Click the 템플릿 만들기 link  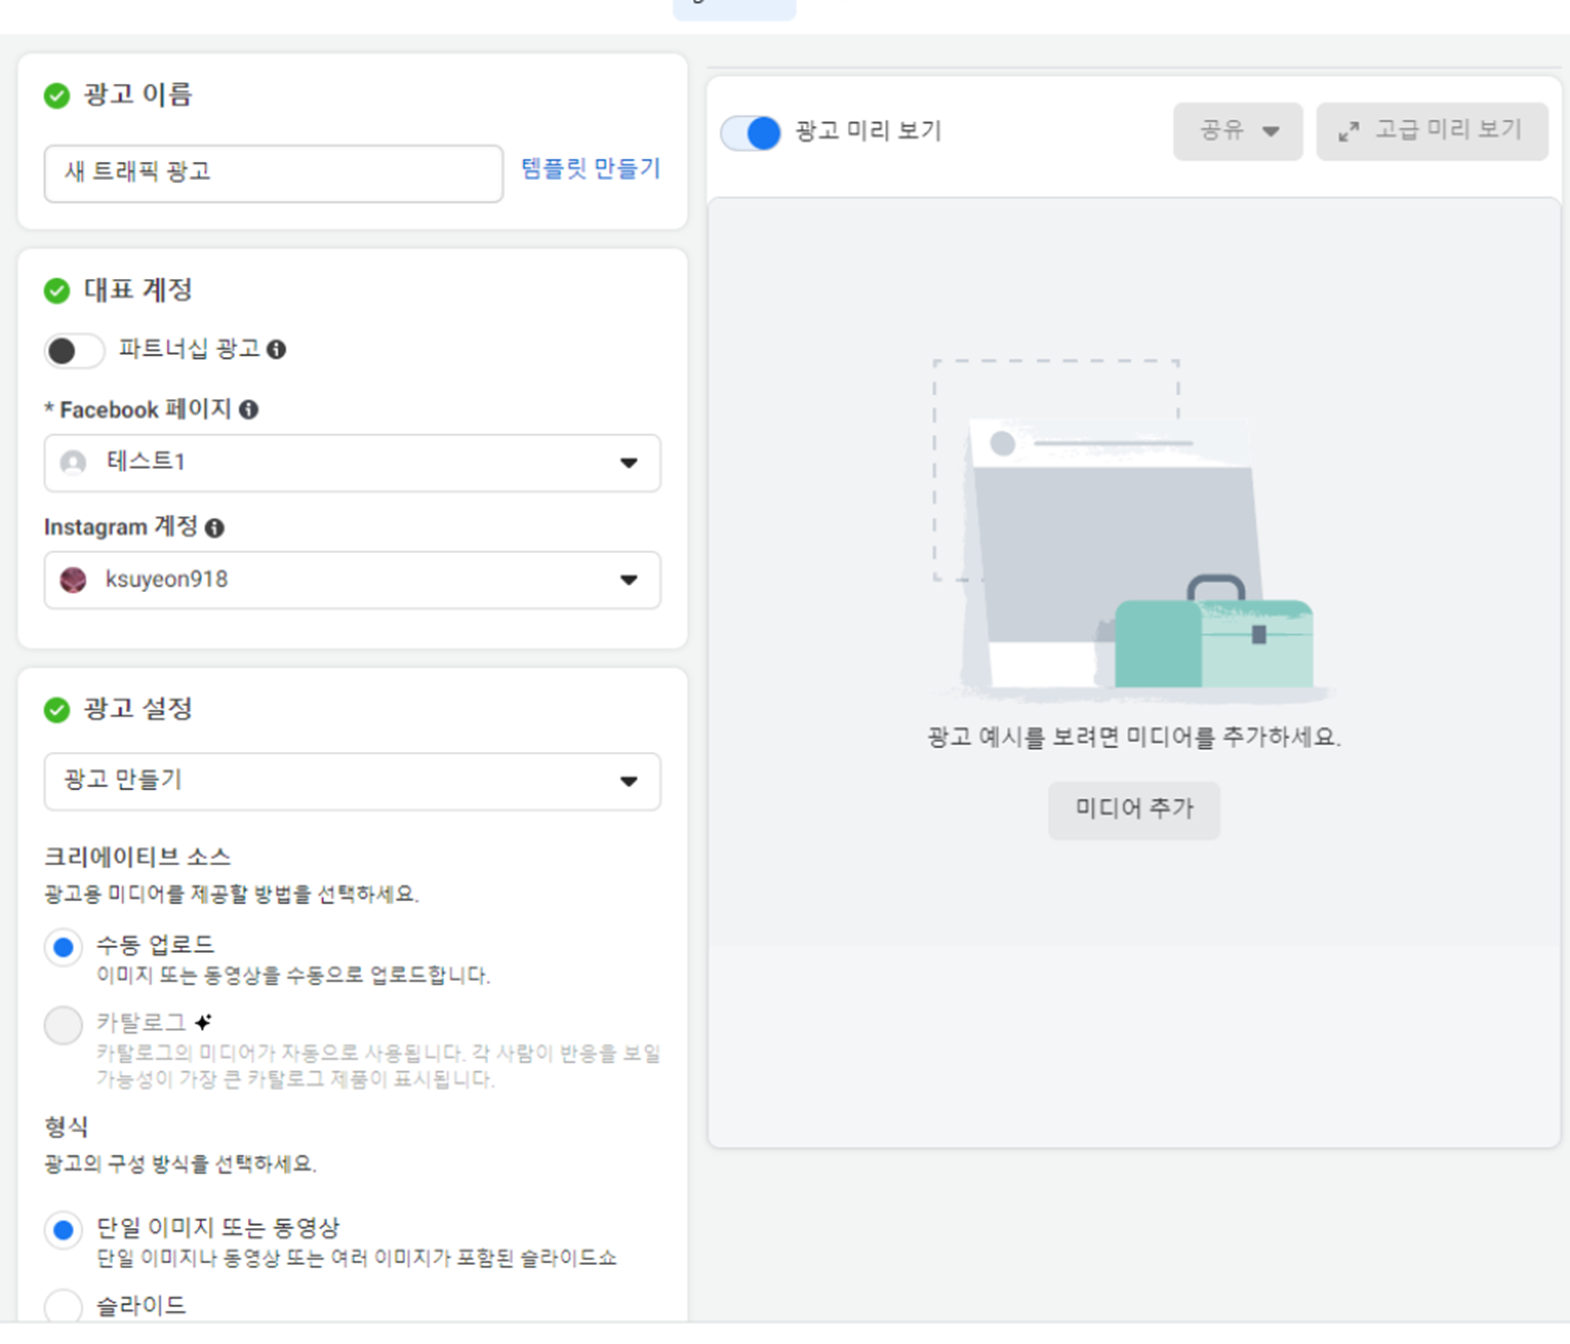click(x=591, y=168)
